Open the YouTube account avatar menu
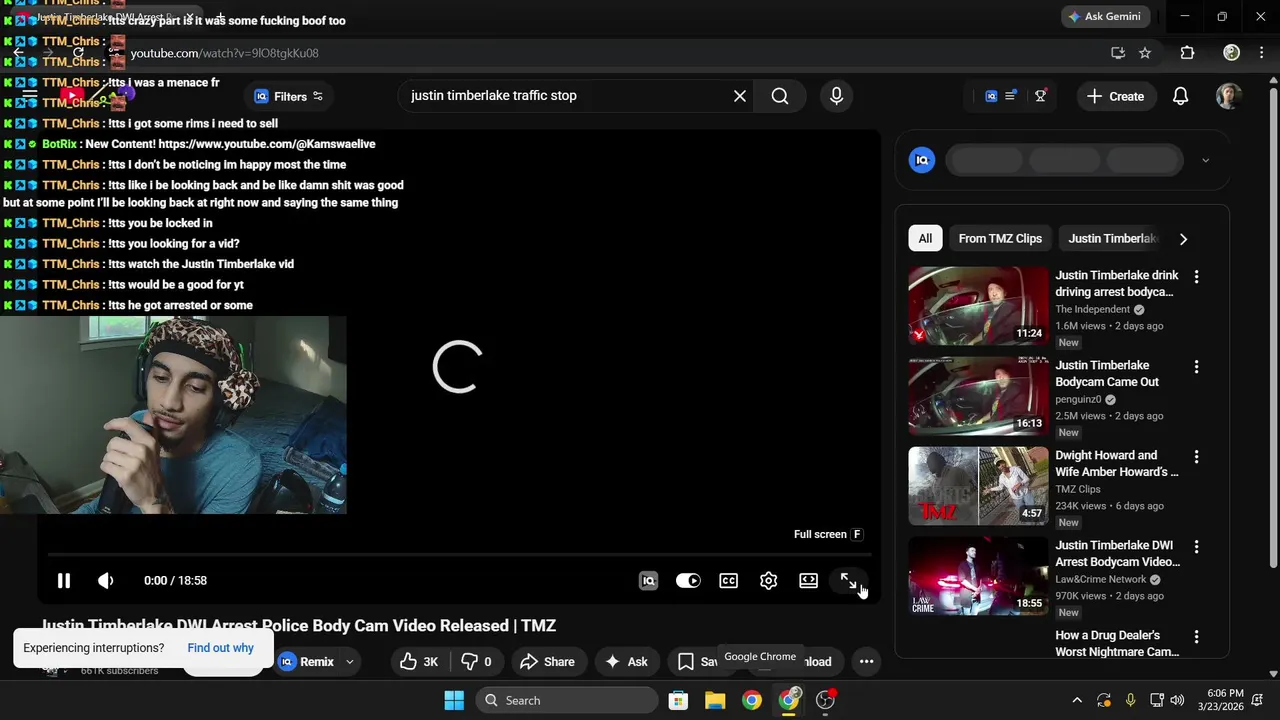Screen dimensions: 1280x720 (x=1229, y=96)
